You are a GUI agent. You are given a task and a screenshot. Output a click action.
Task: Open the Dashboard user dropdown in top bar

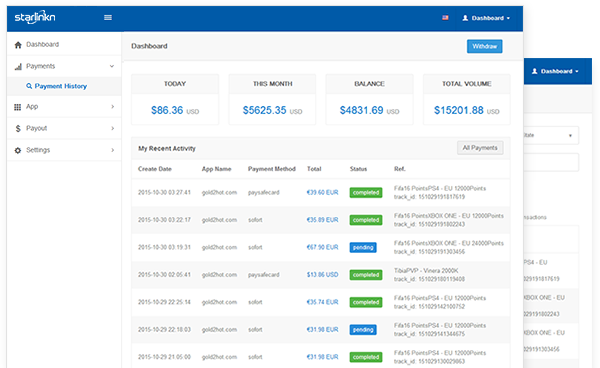(486, 18)
